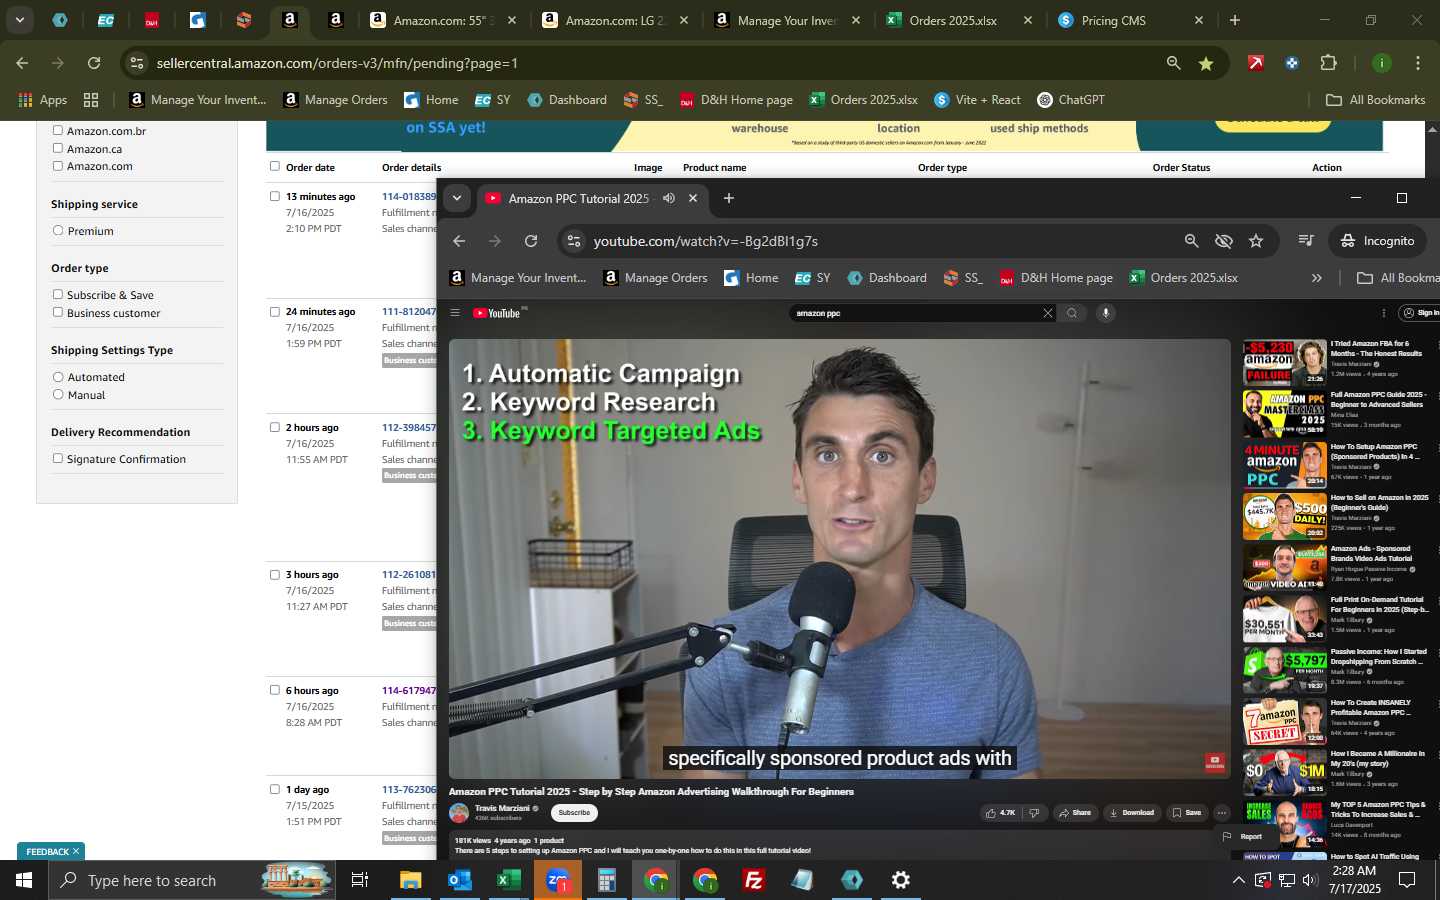Subscribe to Travis Marziani channel

coord(574,813)
